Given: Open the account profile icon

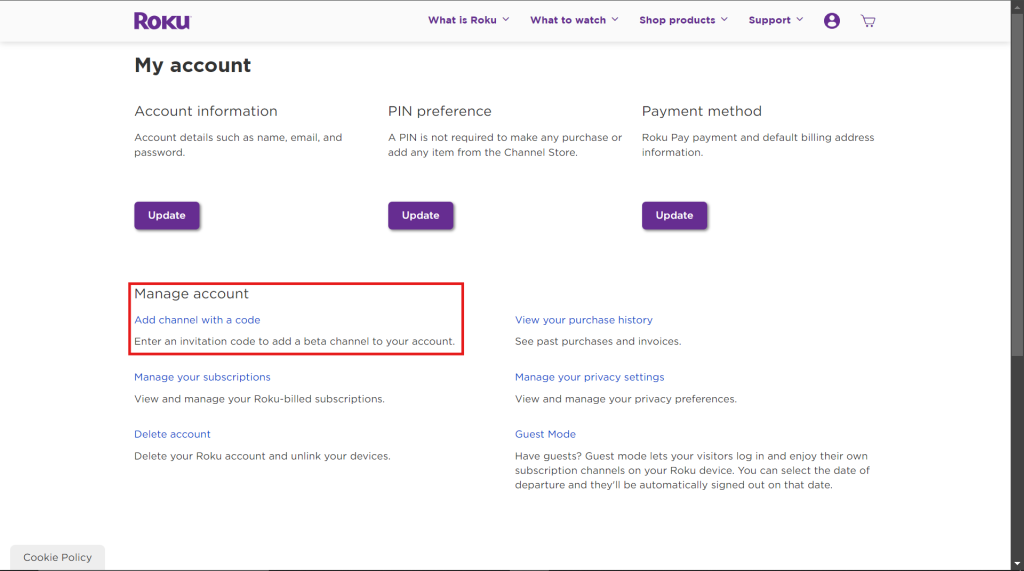Looking at the screenshot, I should [x=831, y=21].
